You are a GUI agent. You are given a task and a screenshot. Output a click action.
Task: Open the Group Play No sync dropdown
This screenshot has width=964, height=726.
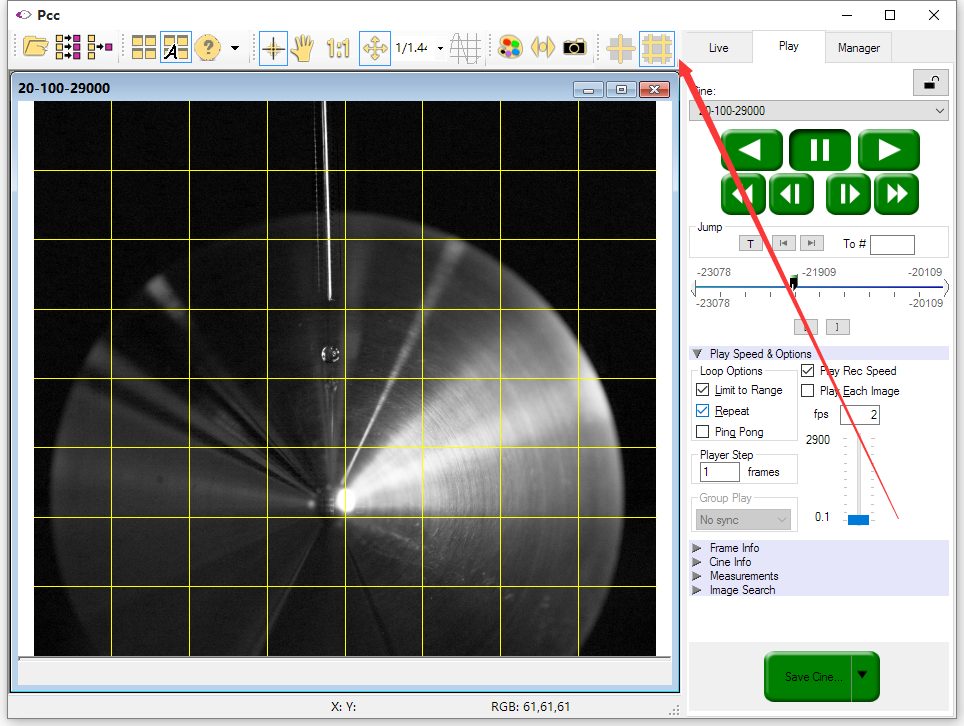743,520
